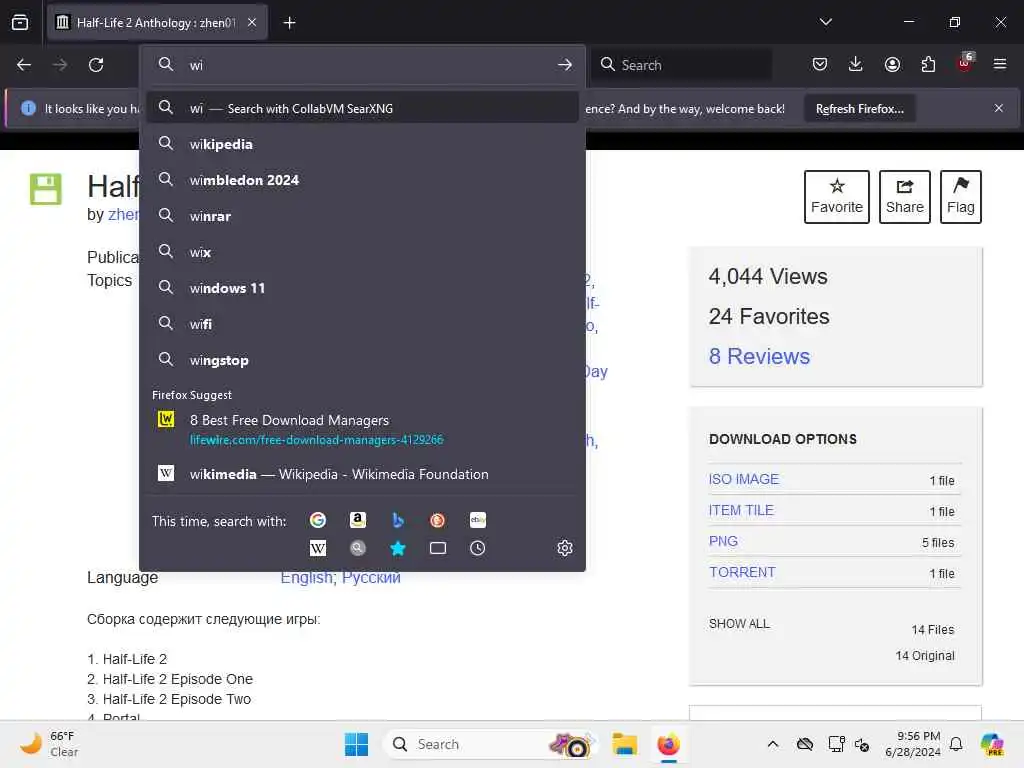Open the Русский language link
The height and width of the screenshot is (768, 1024).
pyautogui.click(x=371, y=578)
